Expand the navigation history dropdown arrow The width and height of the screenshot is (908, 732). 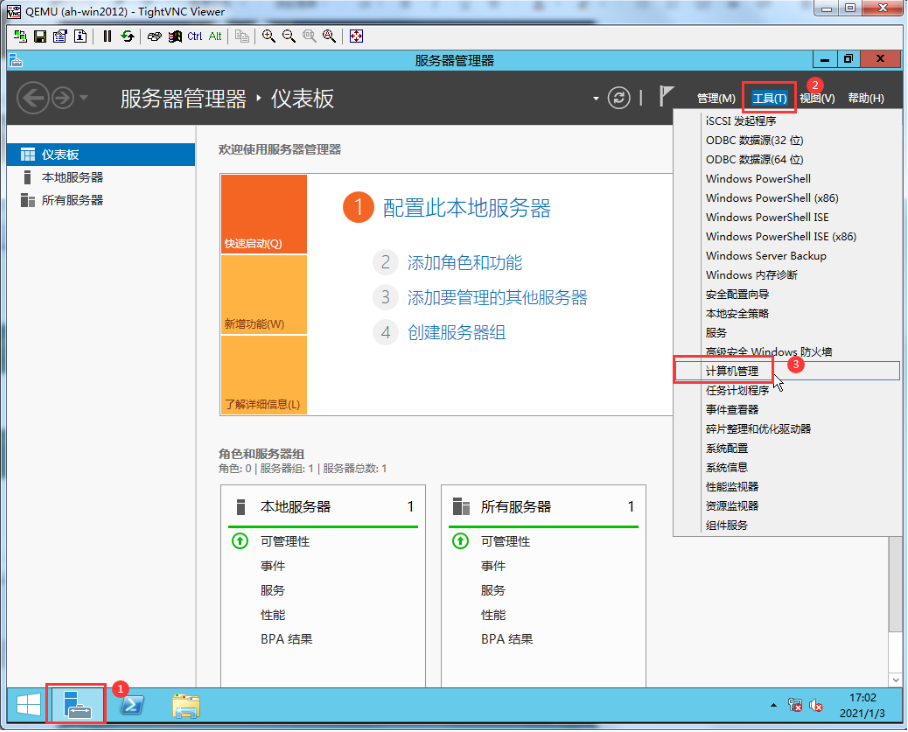pos(84,98)
